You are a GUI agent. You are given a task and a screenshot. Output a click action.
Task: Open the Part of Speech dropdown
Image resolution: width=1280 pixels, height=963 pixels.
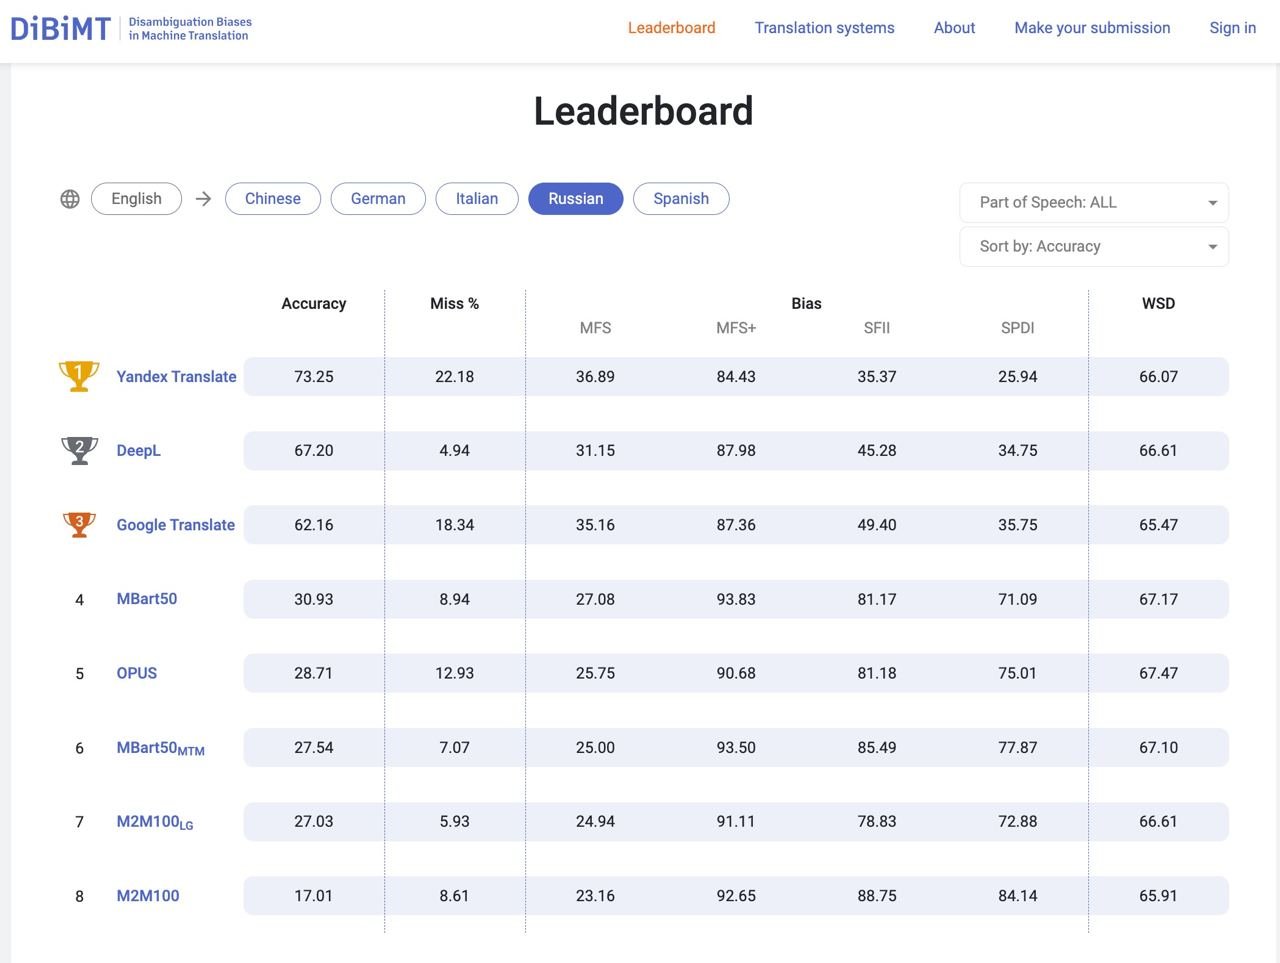(x=1094, y=203)
